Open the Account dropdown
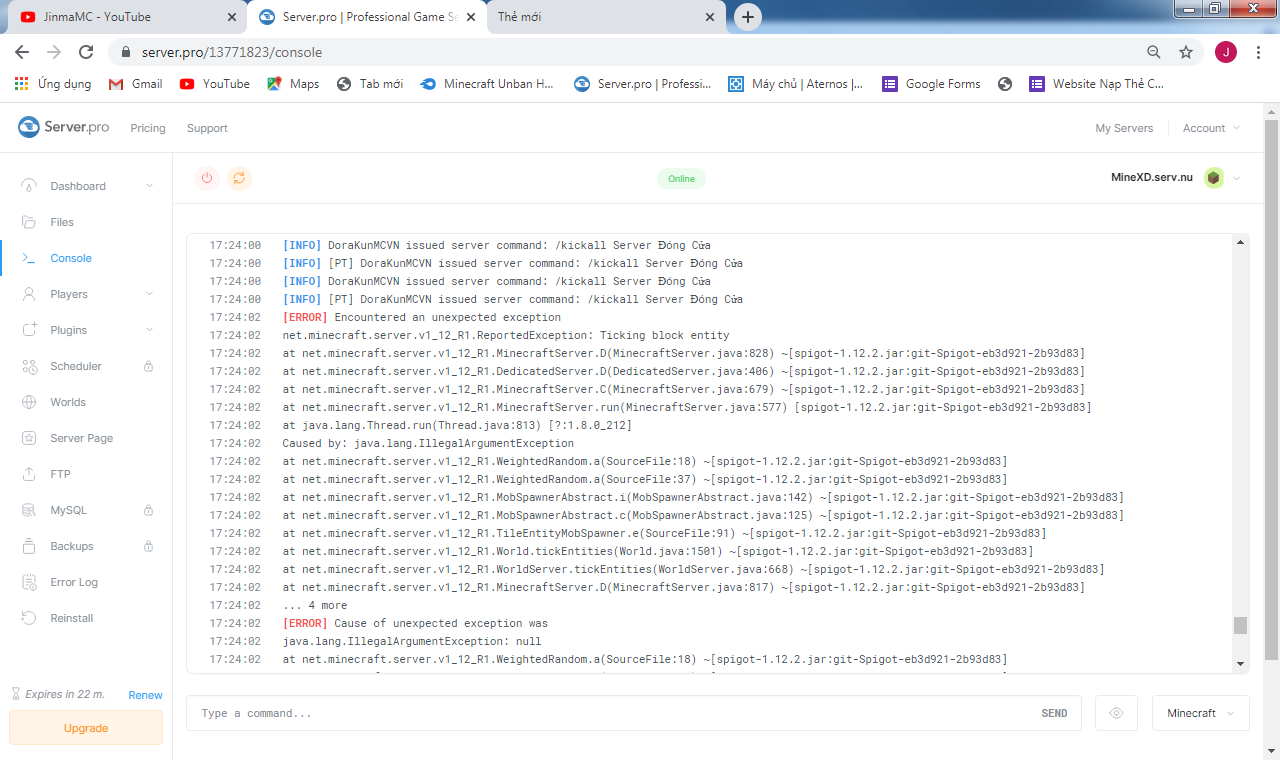Screen dimensions: 1280x760 point(1211,128)
